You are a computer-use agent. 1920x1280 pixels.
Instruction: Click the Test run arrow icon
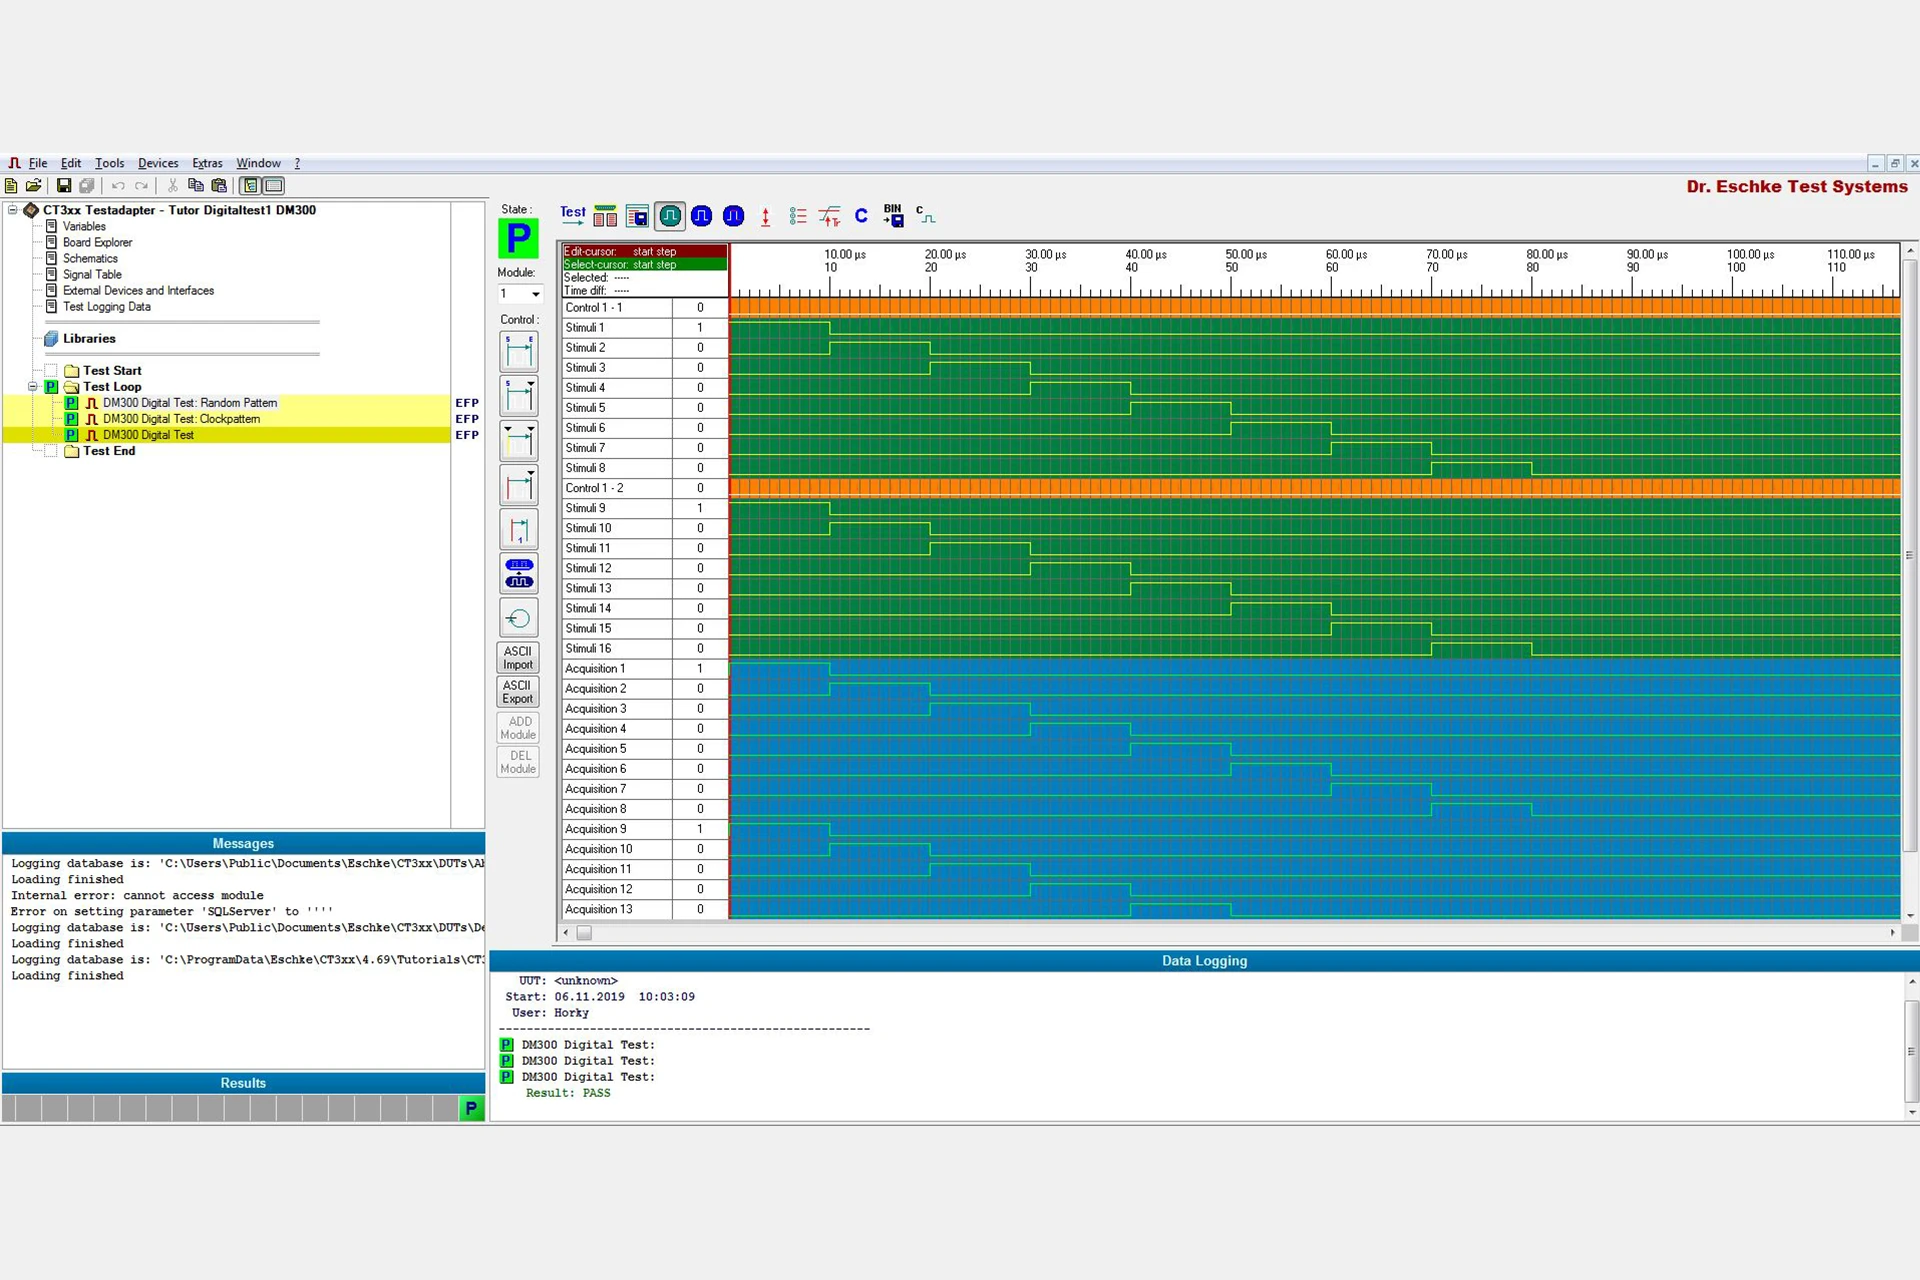(x=573, y=215)
